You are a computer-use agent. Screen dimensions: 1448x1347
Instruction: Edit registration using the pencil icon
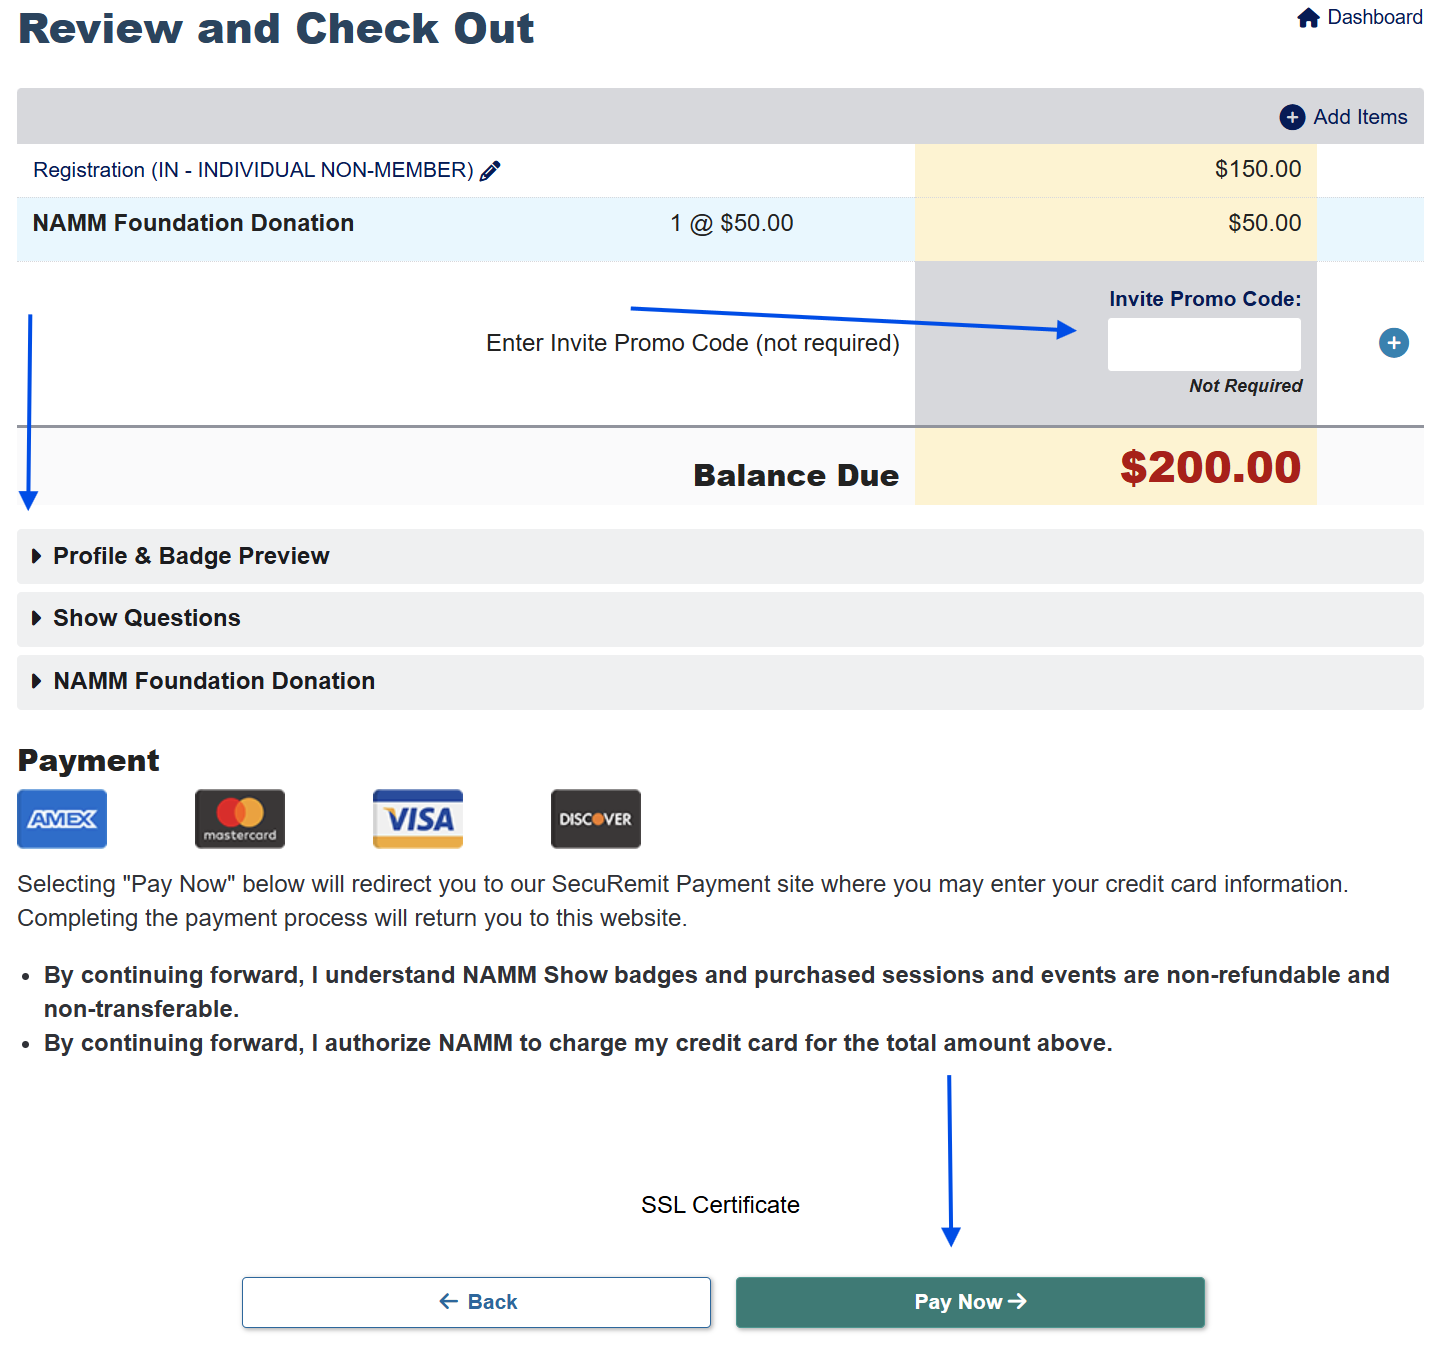(490, 171)
